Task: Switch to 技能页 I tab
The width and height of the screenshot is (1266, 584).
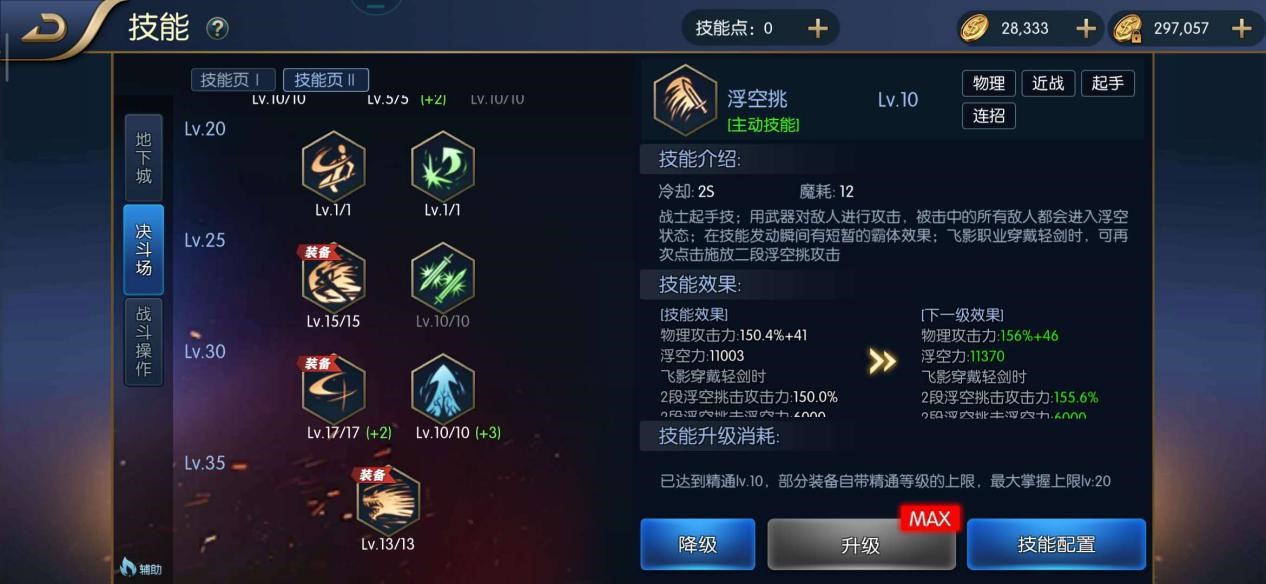Action: [x=232, y=80]
